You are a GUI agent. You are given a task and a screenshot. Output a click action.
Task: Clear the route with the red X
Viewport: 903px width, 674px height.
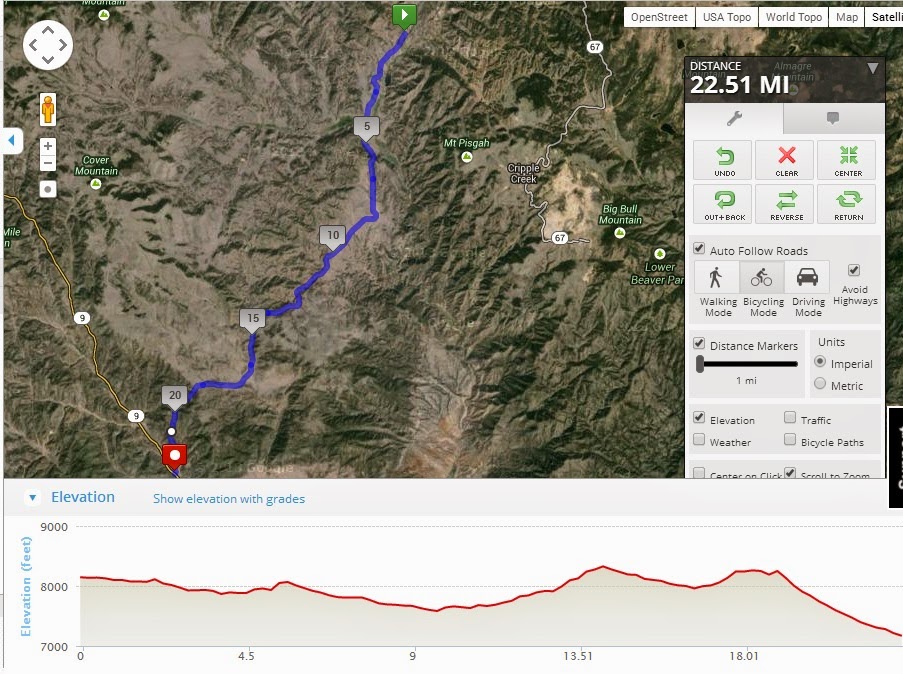786,160
